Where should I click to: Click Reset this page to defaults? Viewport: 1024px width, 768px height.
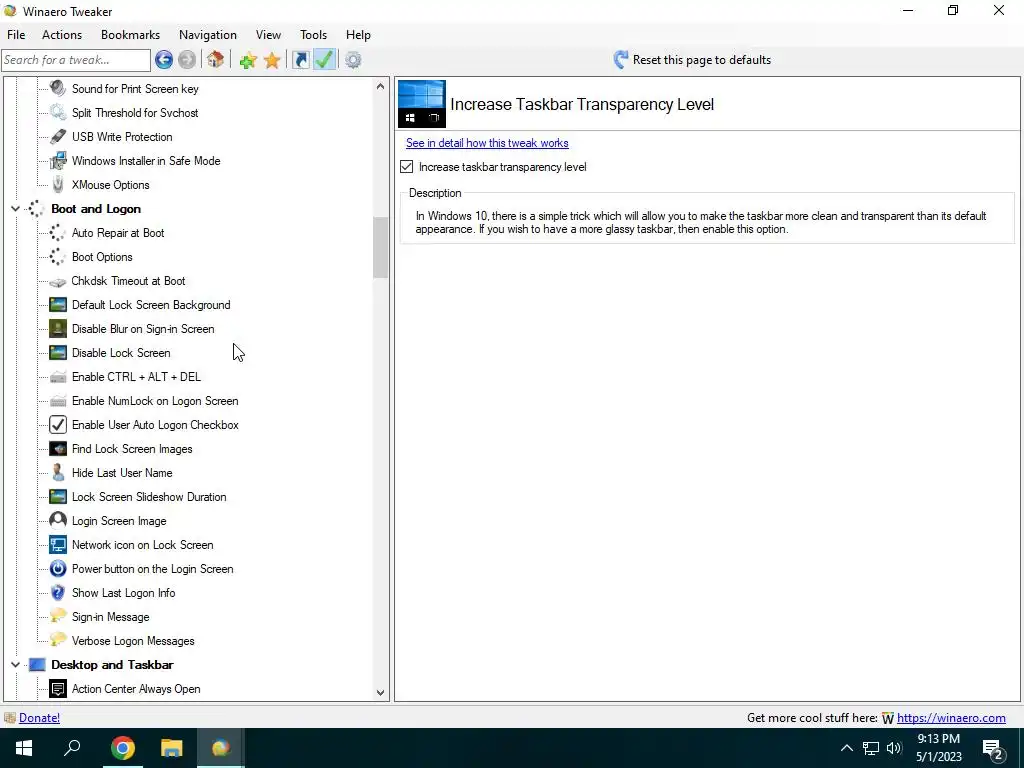(x=701, y=60)
